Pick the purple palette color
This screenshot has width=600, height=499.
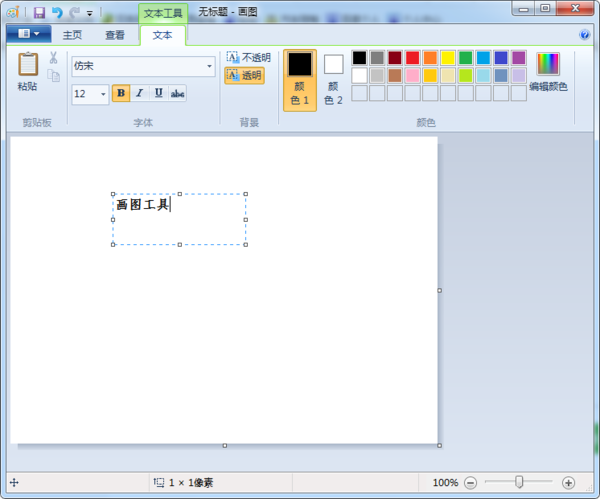point(519,58)
